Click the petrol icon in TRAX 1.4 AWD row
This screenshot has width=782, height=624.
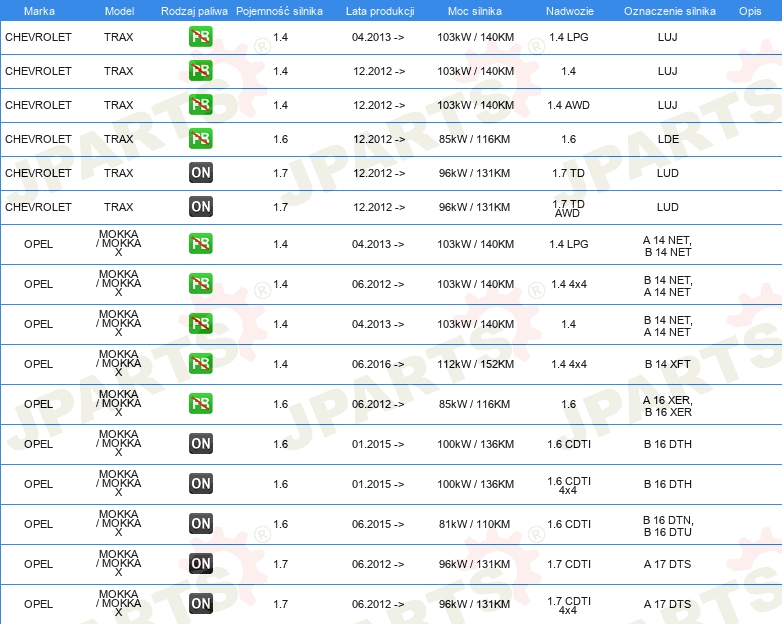coord(200,104)
